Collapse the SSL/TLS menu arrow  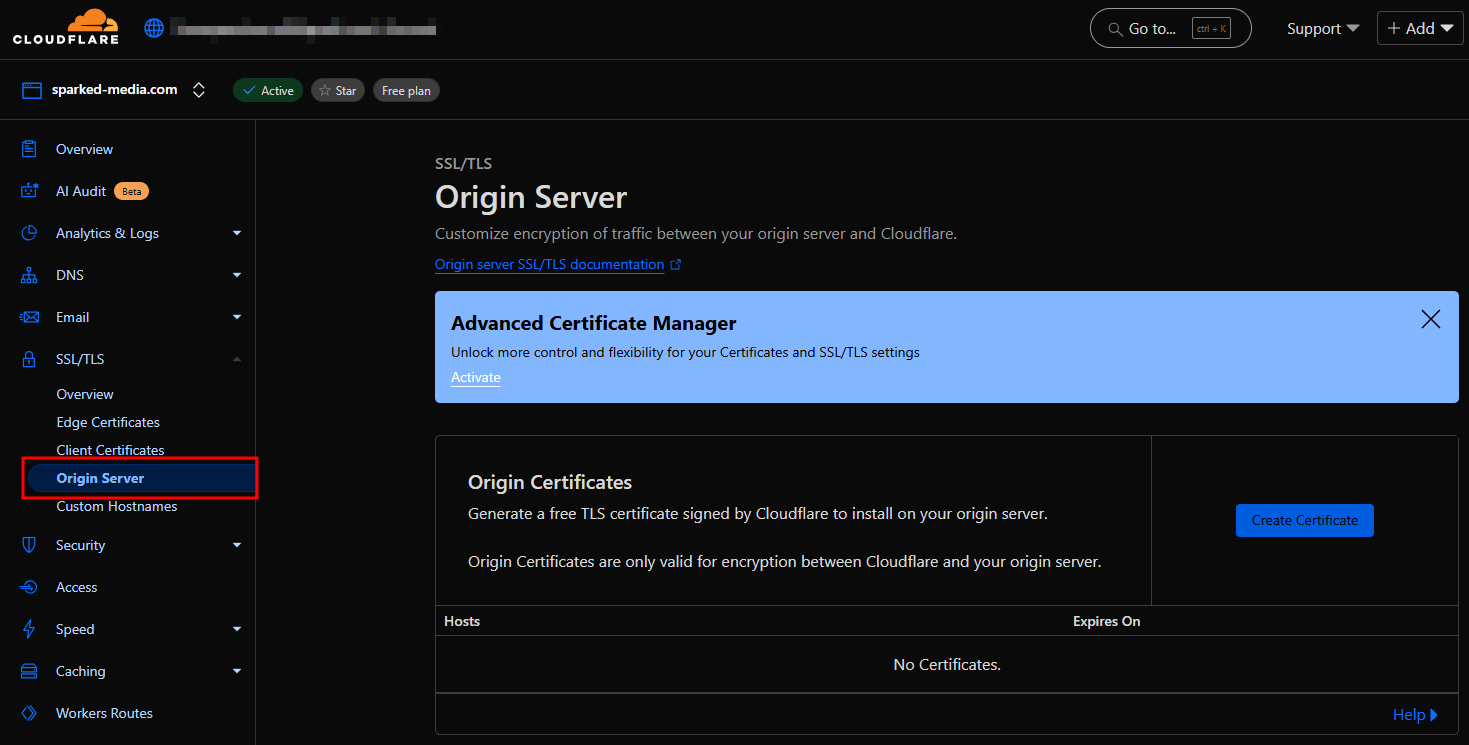[237, 359]
